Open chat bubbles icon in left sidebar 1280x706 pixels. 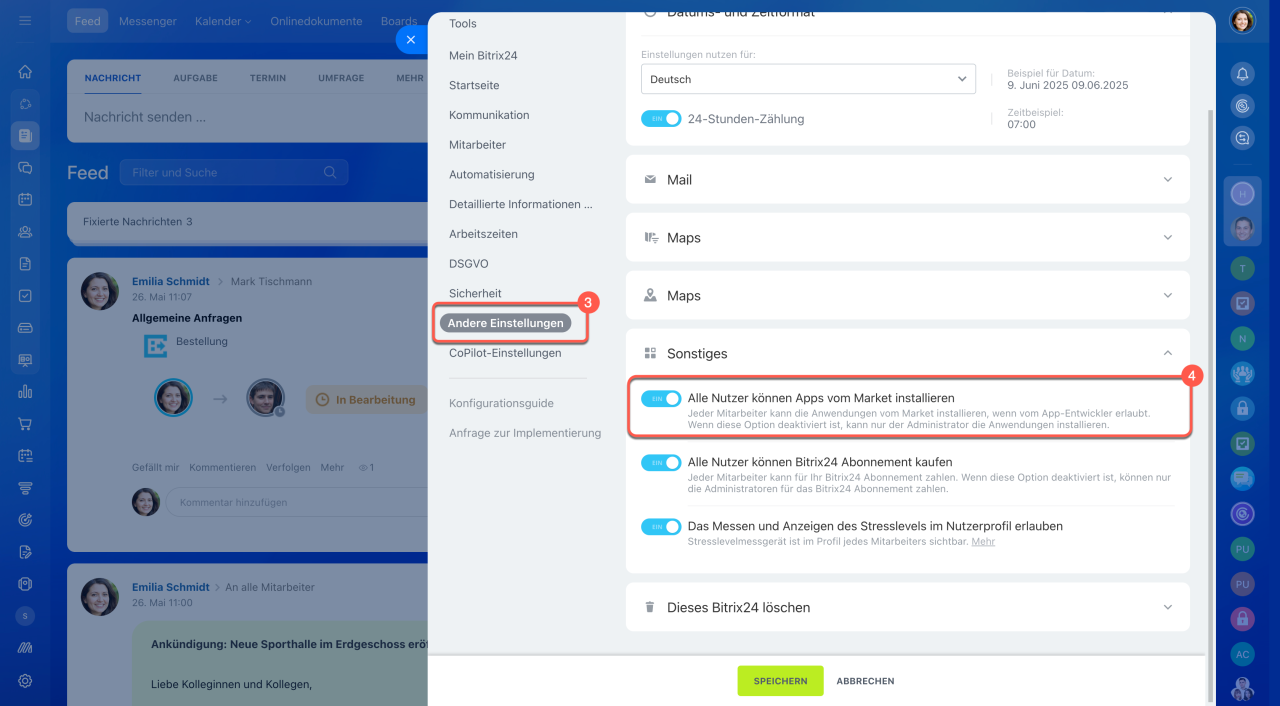(x=25, y=168)
